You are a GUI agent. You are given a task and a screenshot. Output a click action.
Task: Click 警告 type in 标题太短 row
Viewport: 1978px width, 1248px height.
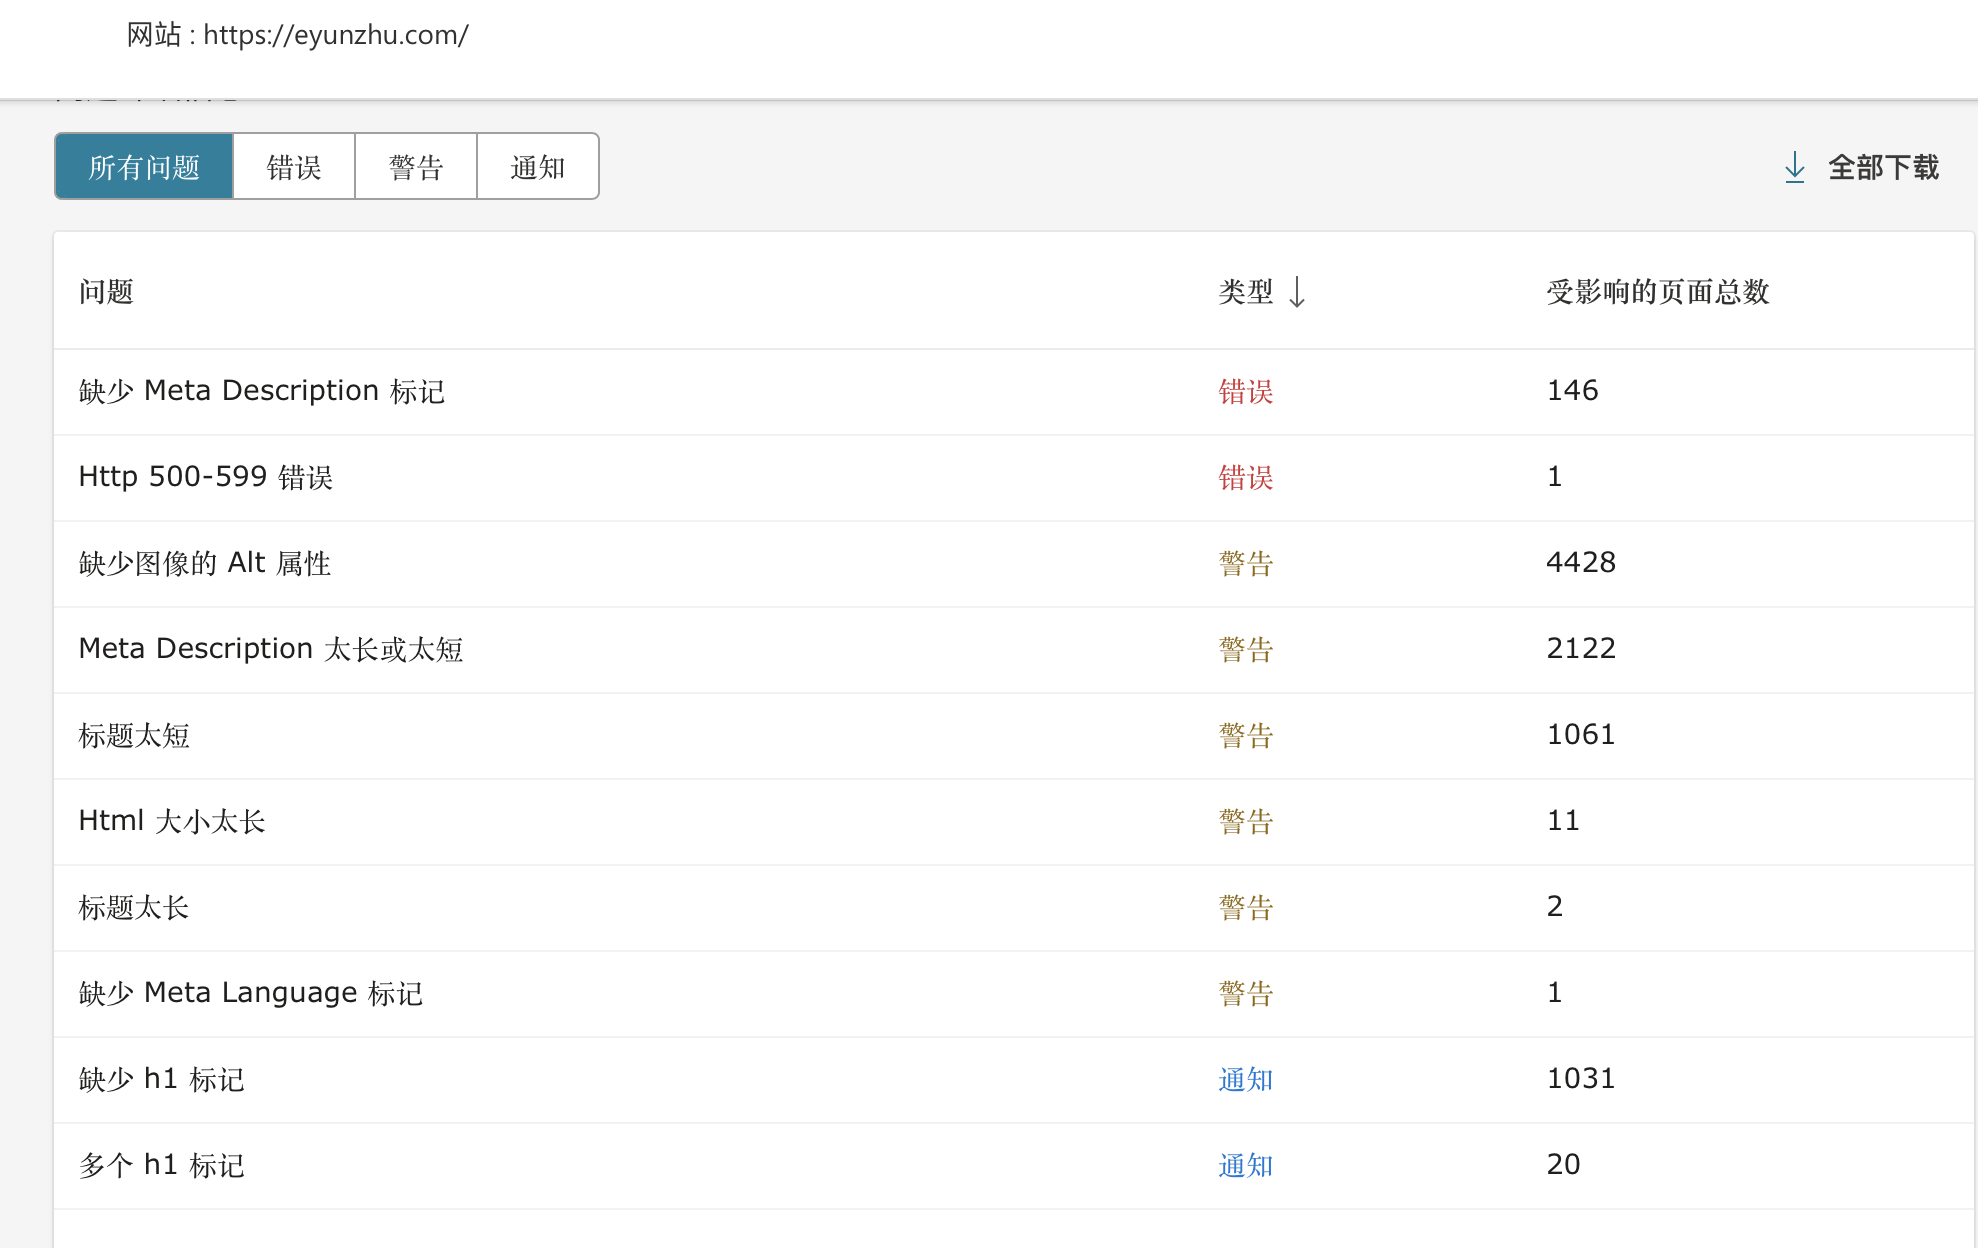point(1246,735)
